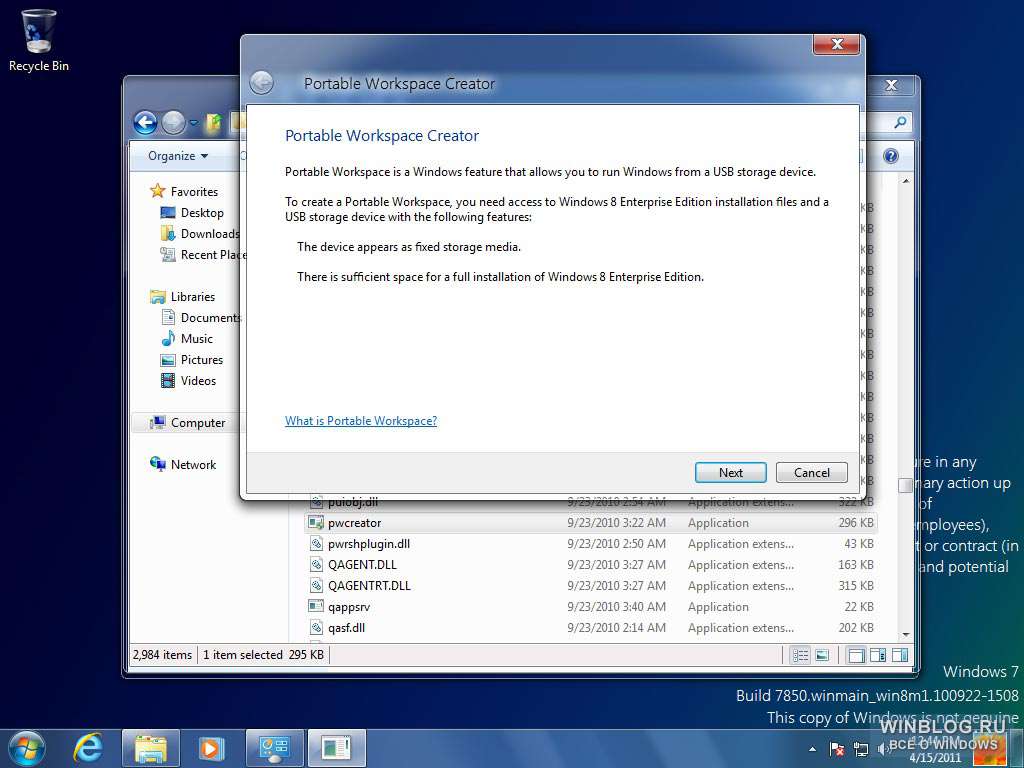The image size is (1024, 768).
Task: Switch Explorer to details view in the status bar
Action: pyautogui.click(x=800, y=655)
